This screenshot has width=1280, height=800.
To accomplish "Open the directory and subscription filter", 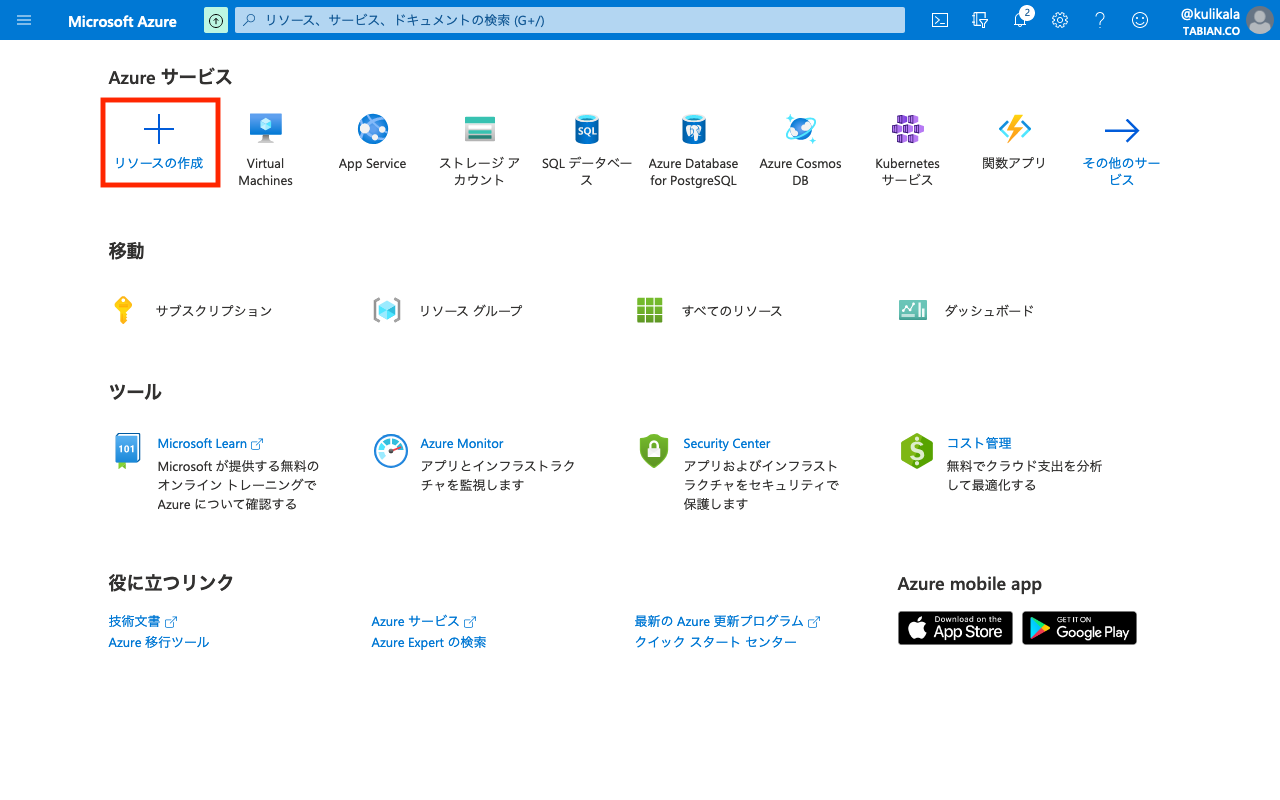I will (980, 20).
